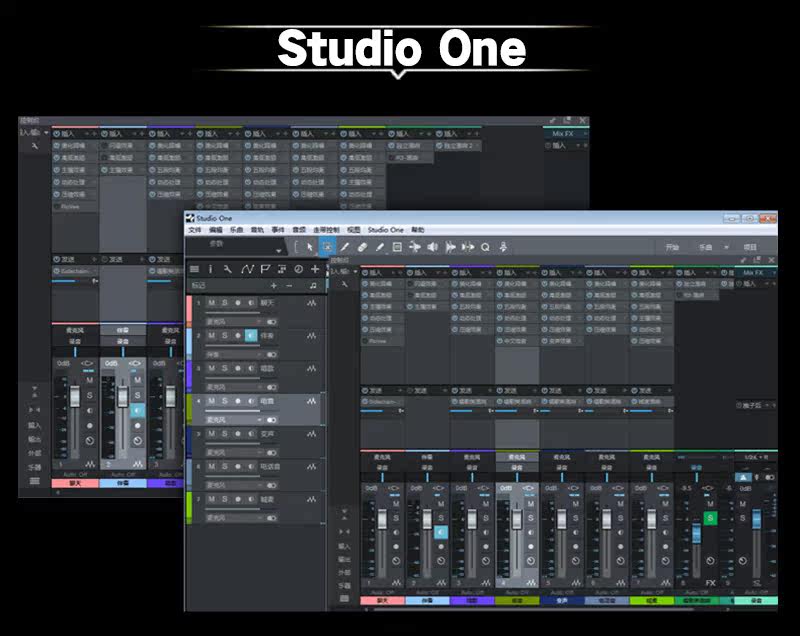Disable the green Solo on channel 8
Viewport: 800px width, 636px height.
[710, 518]
